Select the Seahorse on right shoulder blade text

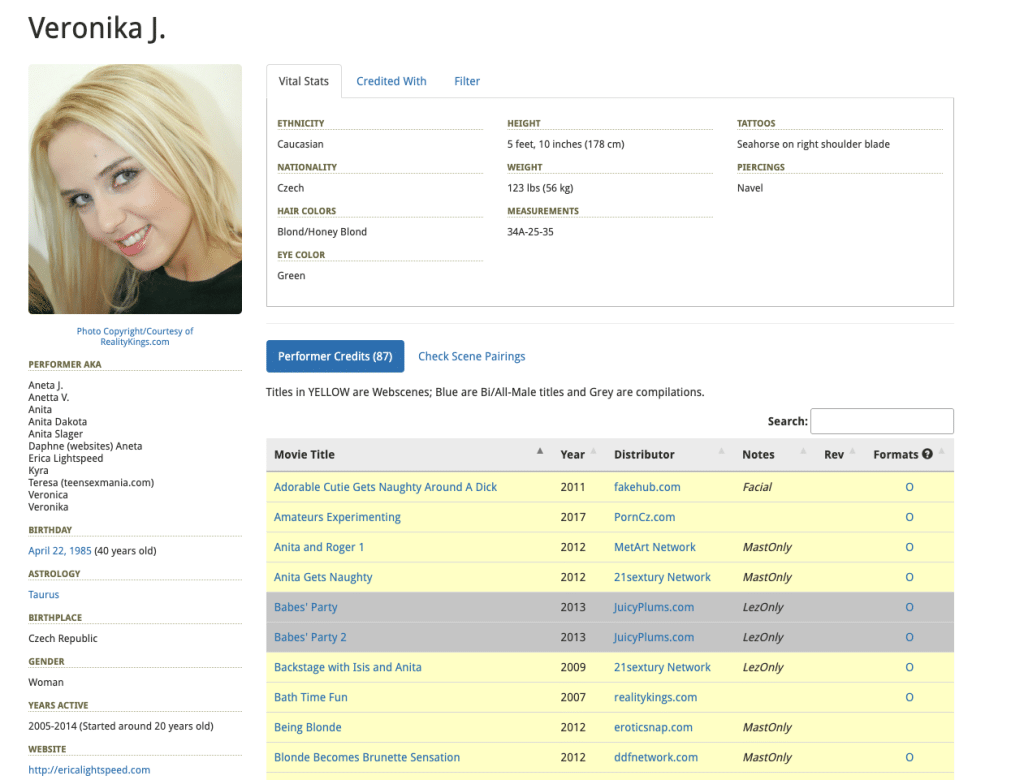point(813,144)
